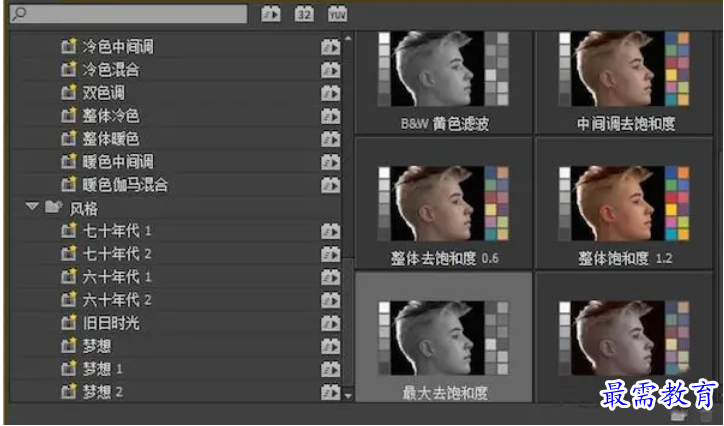This screenshot has height=426, width=724.
Task: Click the New Custom Bin folder icon
Action: point(679,415)
